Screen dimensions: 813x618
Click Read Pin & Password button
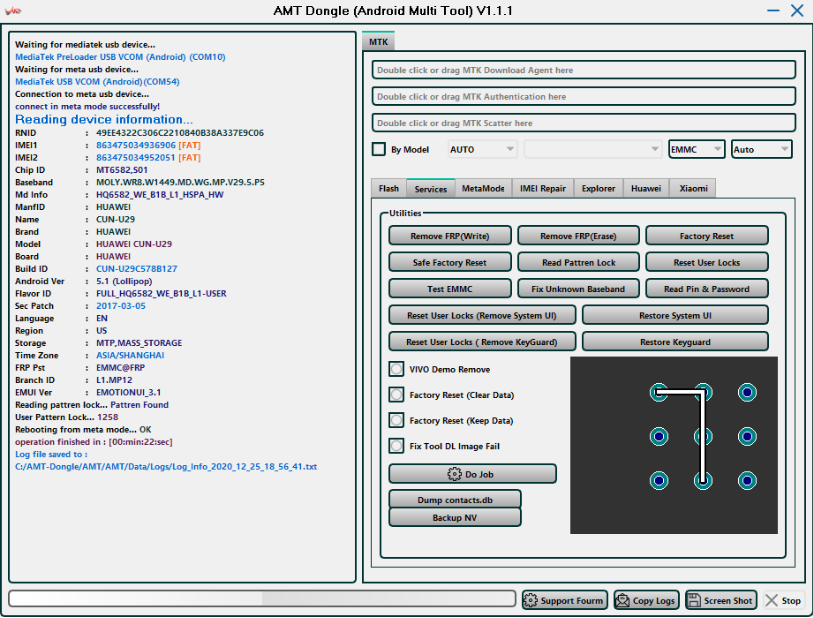[x=707, y=288]
